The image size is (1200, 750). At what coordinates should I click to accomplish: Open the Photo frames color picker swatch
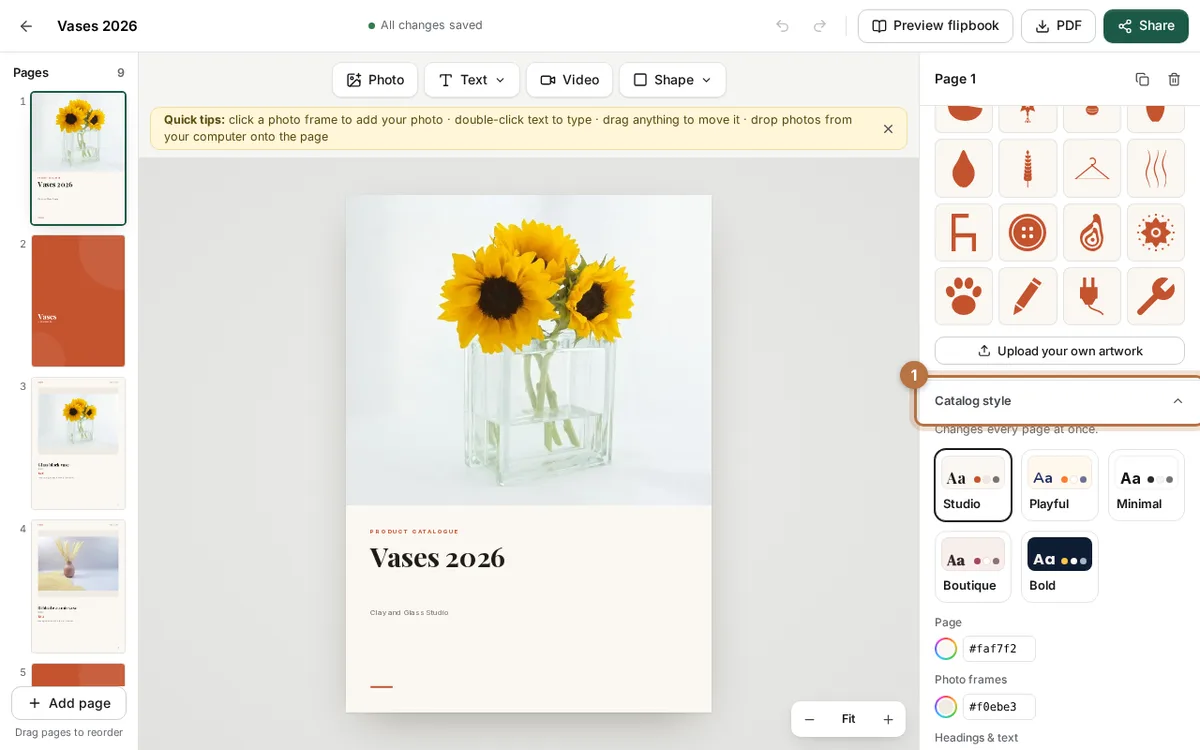946,707
